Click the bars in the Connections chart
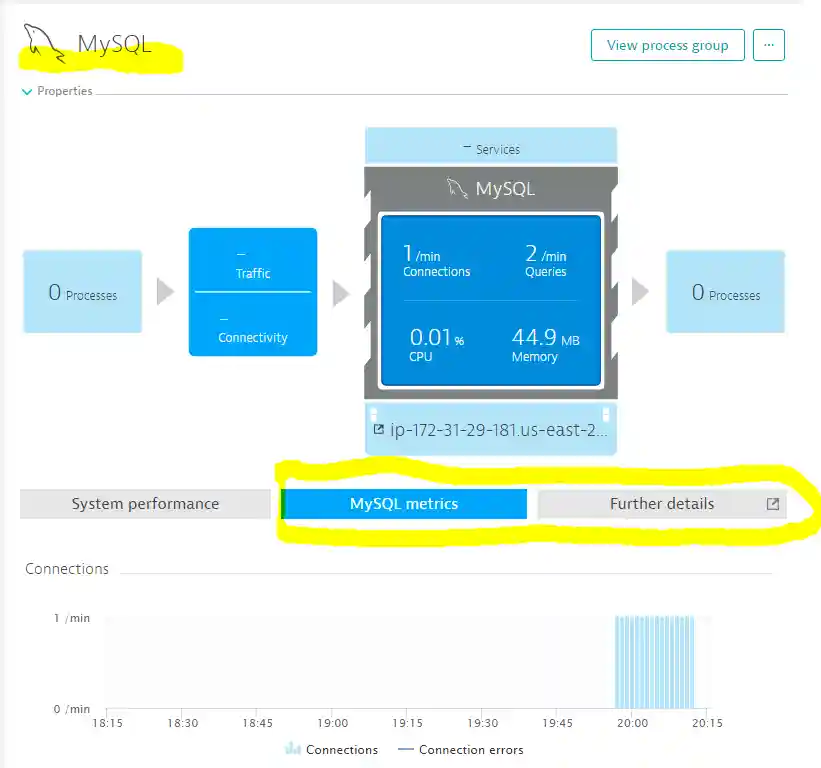This screenshot has height=768, width=821. coord(654,662)
